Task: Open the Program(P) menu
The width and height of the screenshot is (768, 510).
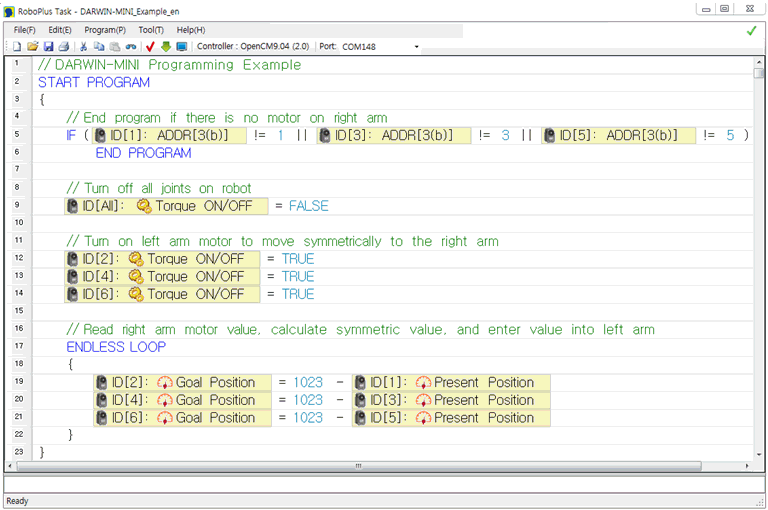Action: pyautogui.click(x=105, y=30)
